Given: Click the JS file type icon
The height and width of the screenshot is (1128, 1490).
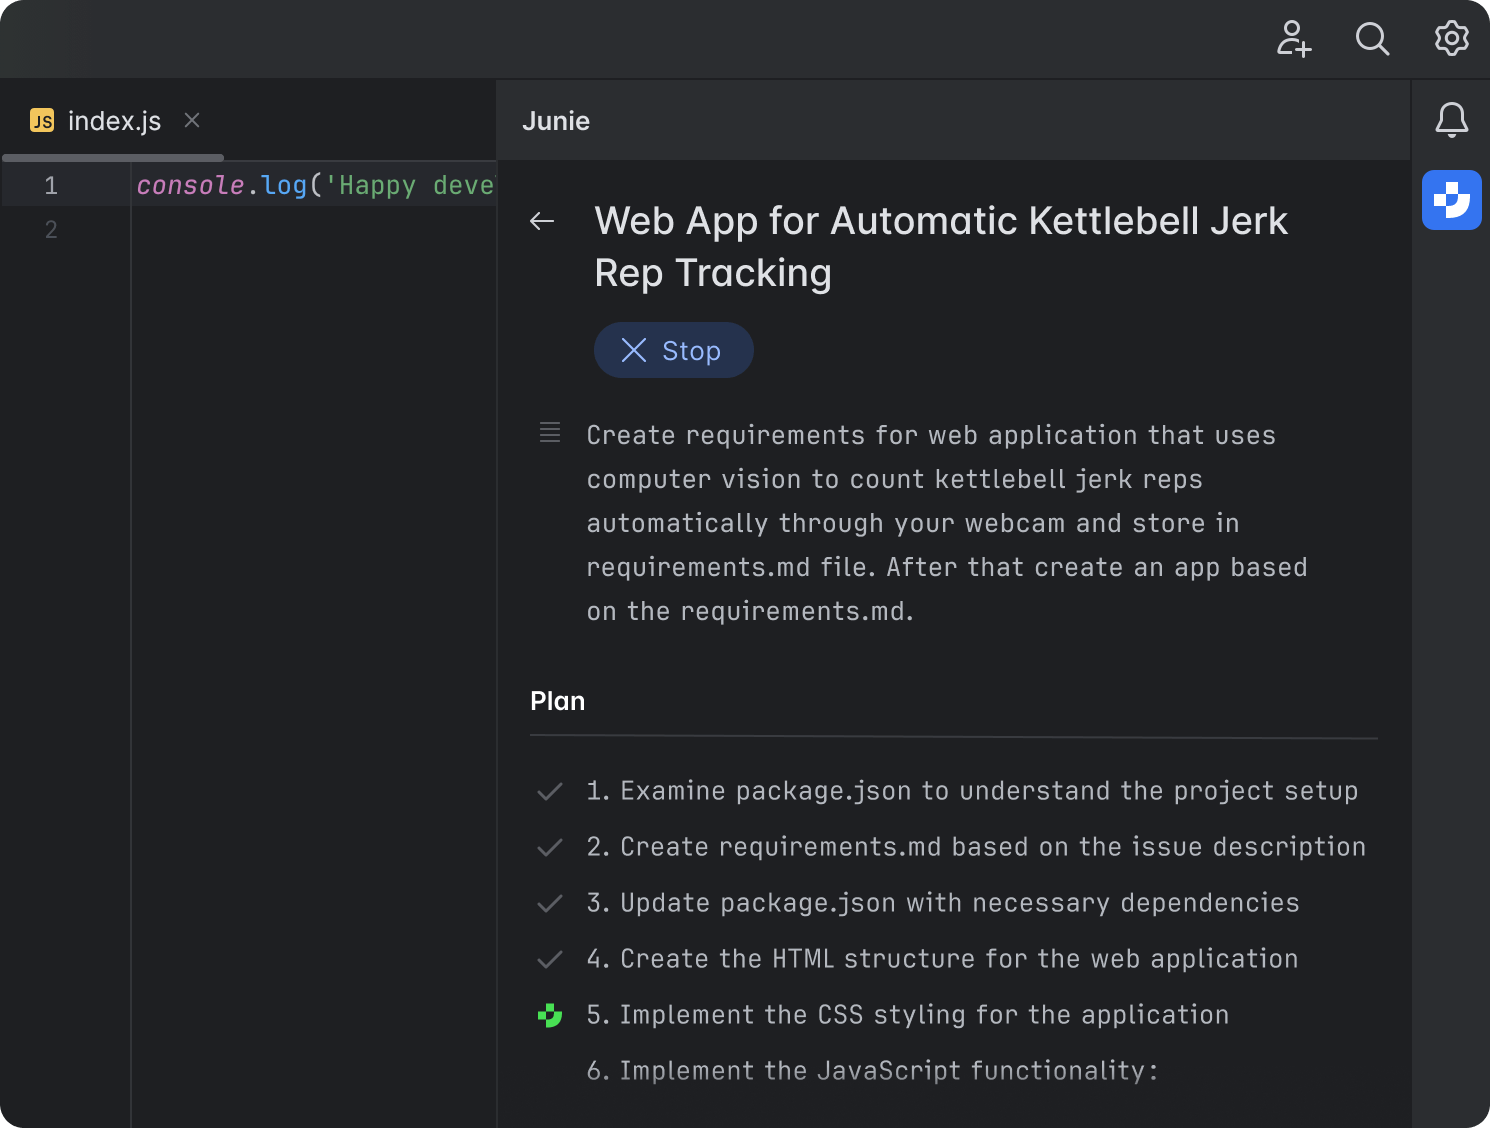Looking at the screenshot, I should coord(42,121).
